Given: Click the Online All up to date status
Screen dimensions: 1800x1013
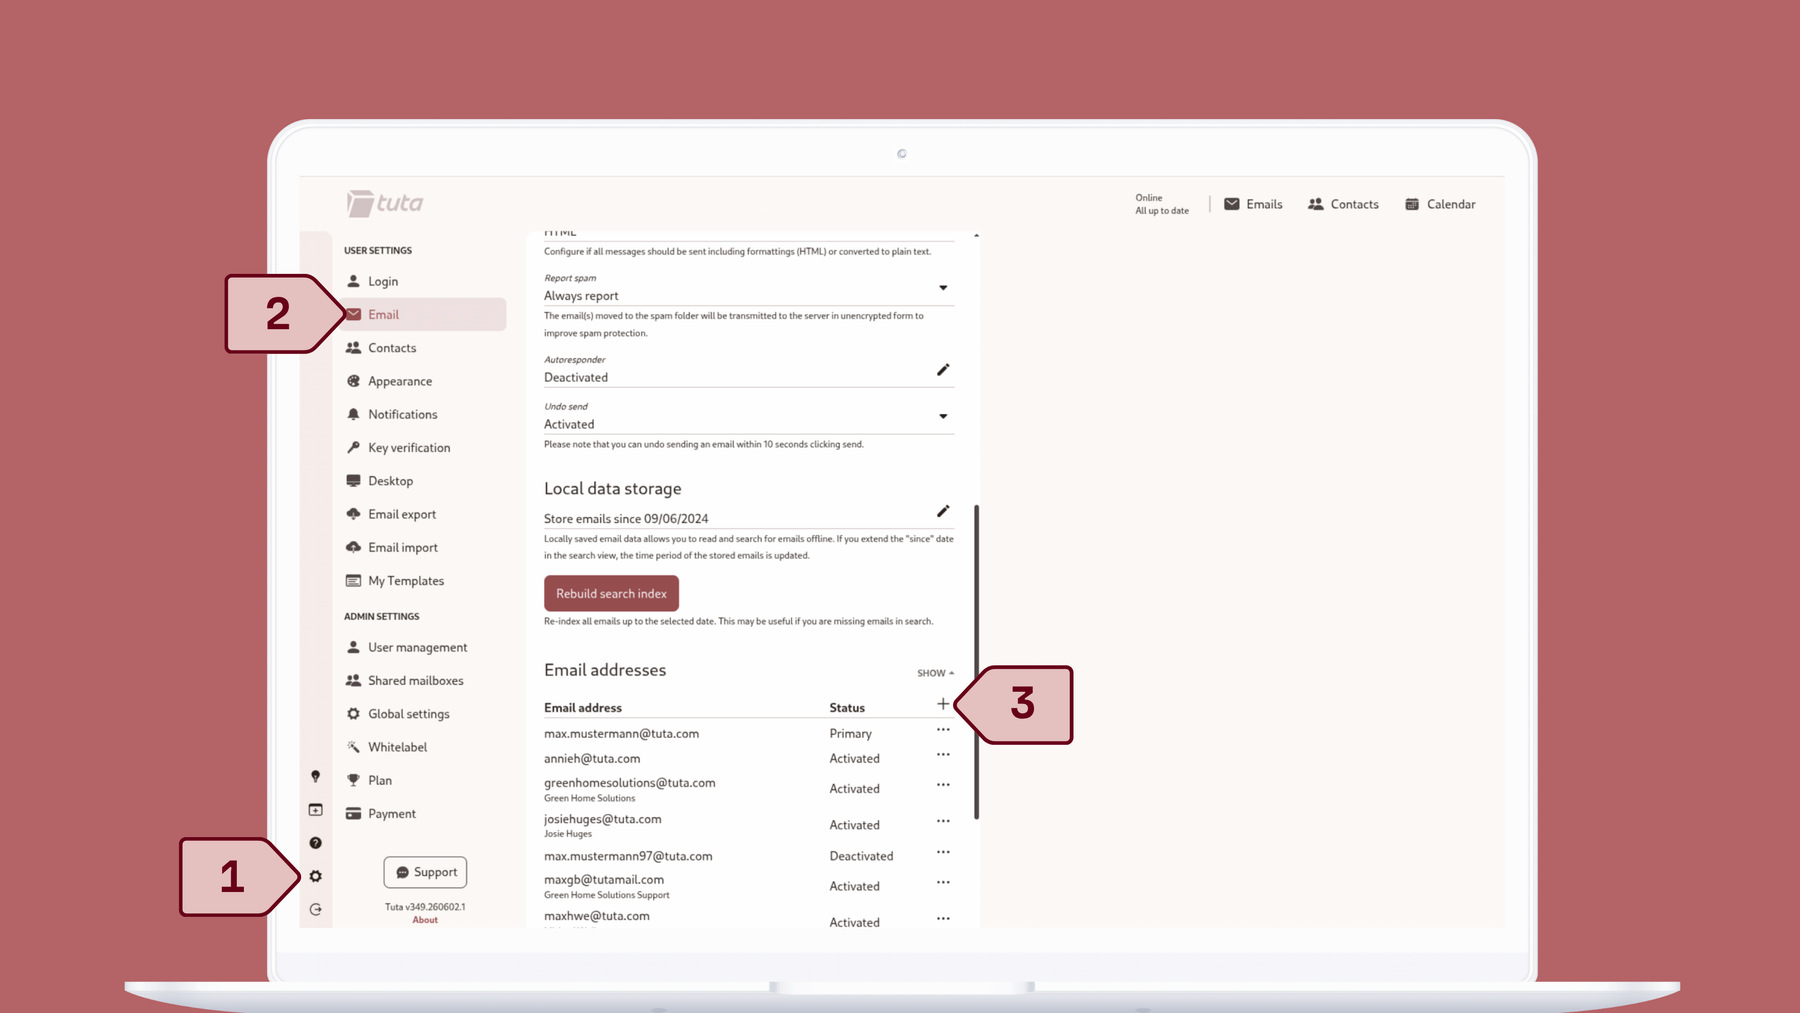Looking at the screenshot, I should click(1162, 204).
